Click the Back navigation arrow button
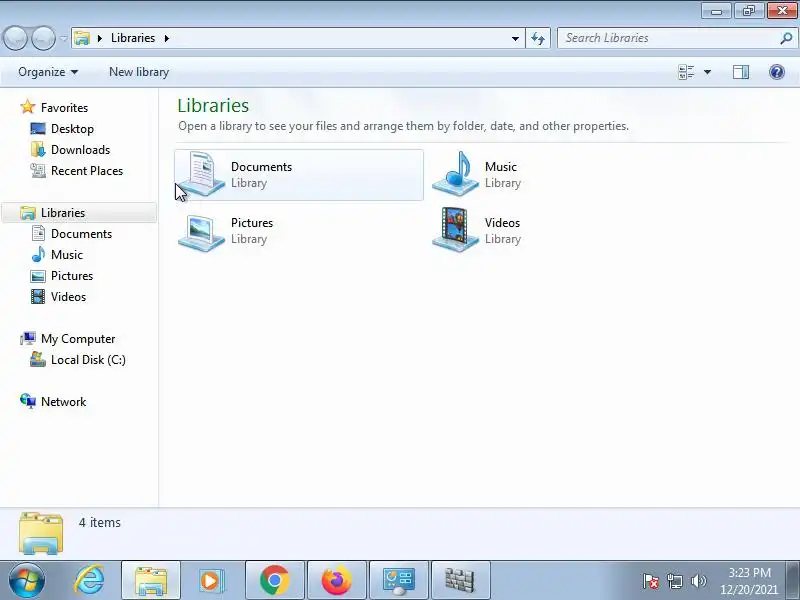800x600 pixels. pyautogui.click(x=15, y=38)
